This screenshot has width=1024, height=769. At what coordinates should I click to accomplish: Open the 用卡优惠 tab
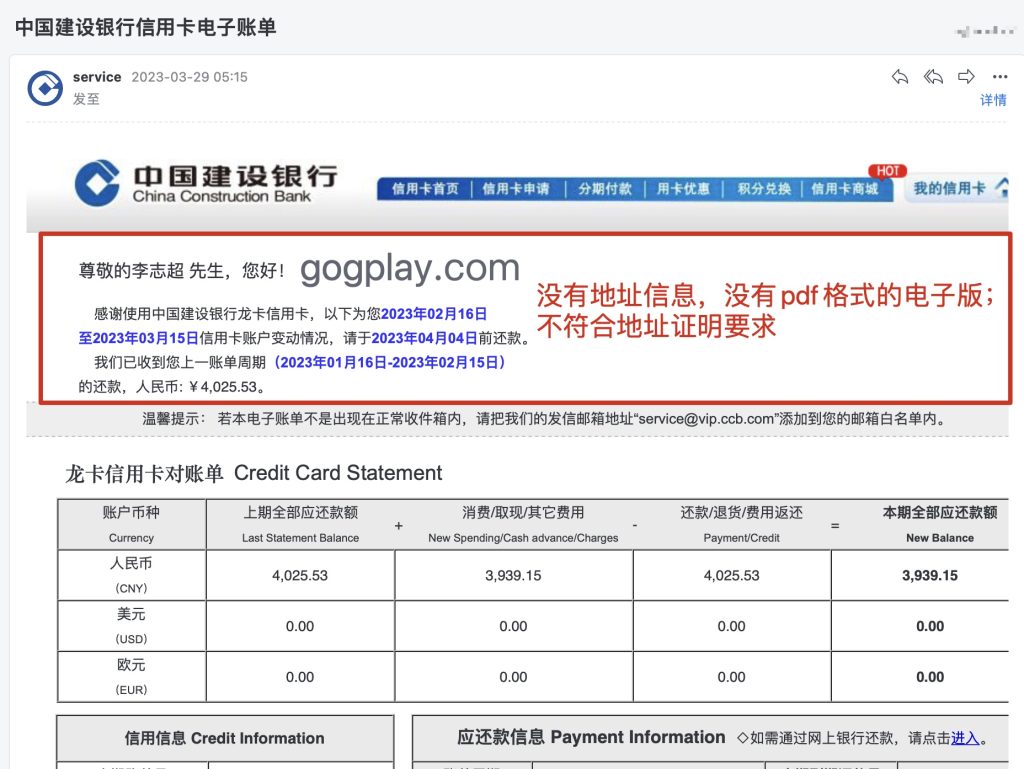(x=683, y=189)
